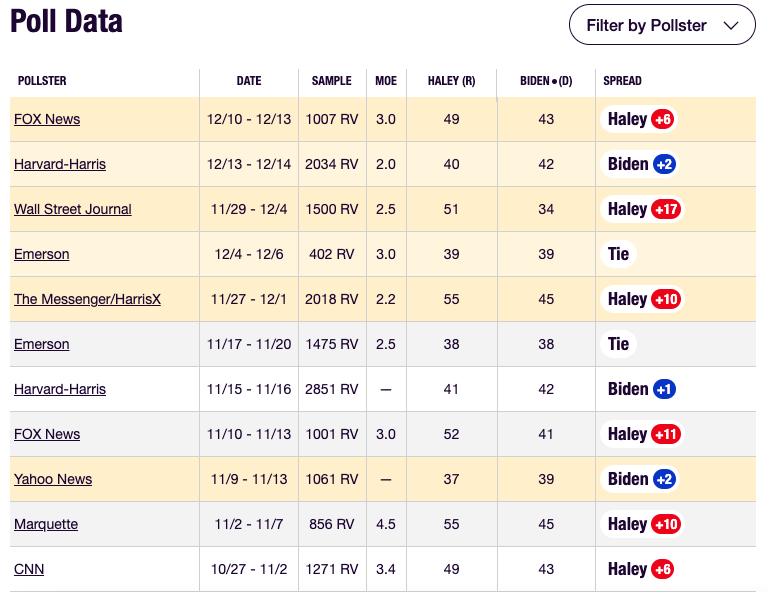Click the Haley +10 badge in the Messenger/HarrisX row
This screenshot has height=592, width=768.
642,299
